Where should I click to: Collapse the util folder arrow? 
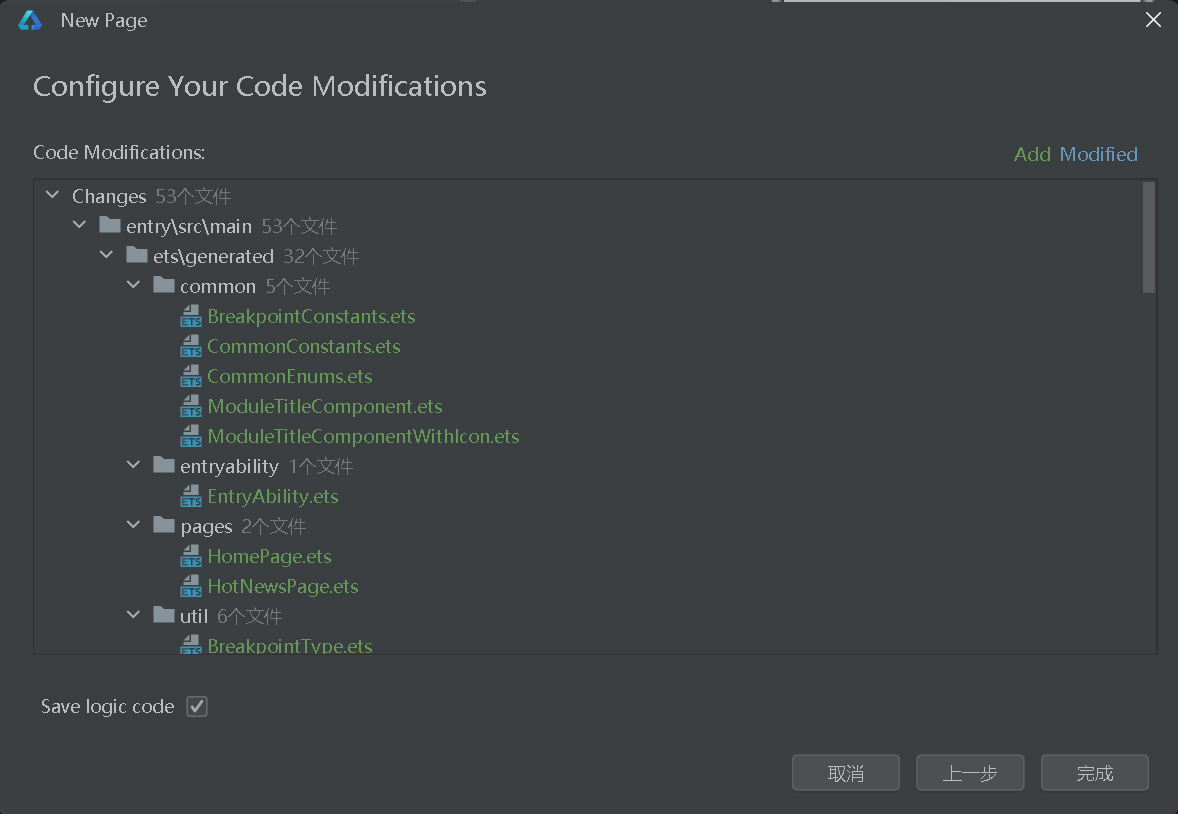coord(133,616)
